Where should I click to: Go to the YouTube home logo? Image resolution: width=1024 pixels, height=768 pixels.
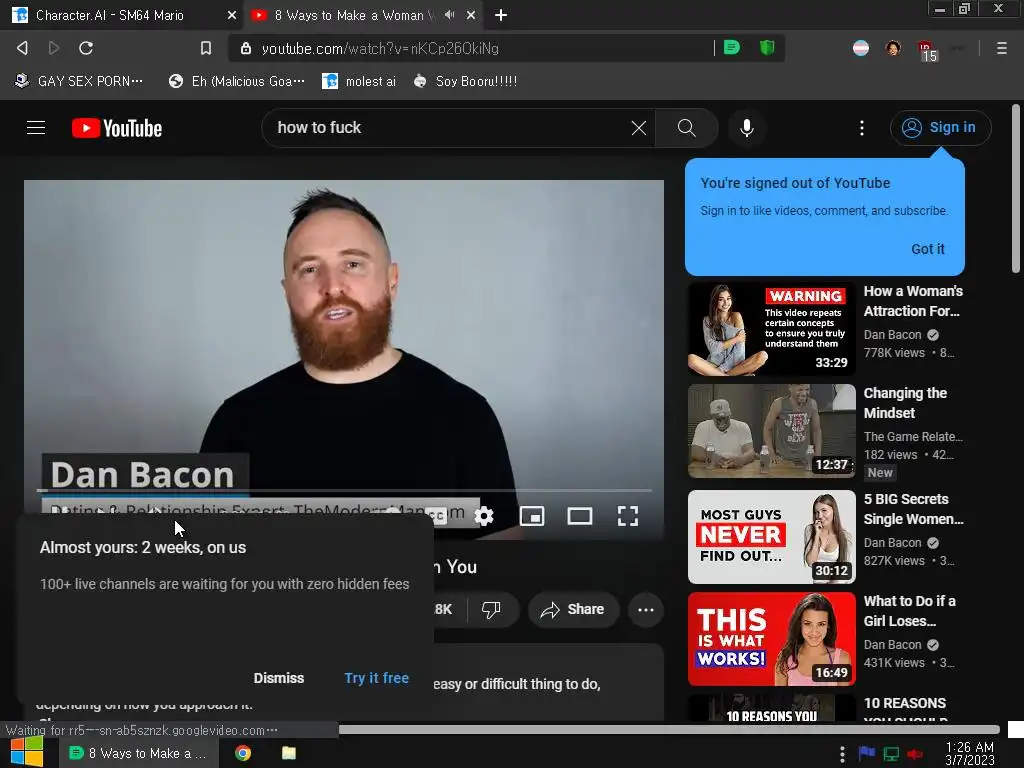coord(117,128)
